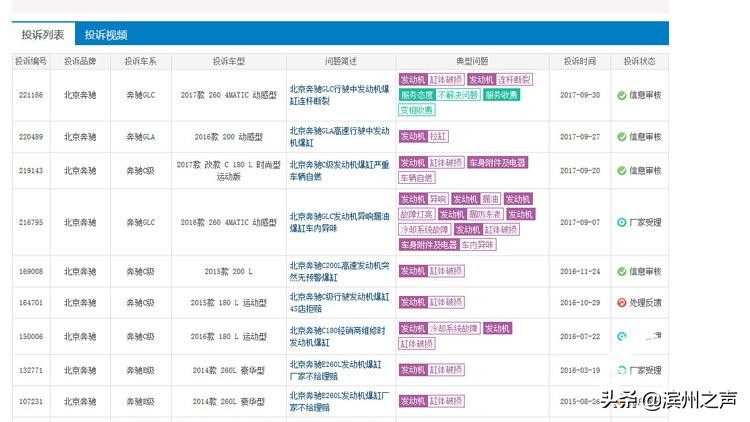Viewport: 750px width, 422px height.
Task: Click the green 服务收费 tag in row 221186
Action: (x=501, y=95)
